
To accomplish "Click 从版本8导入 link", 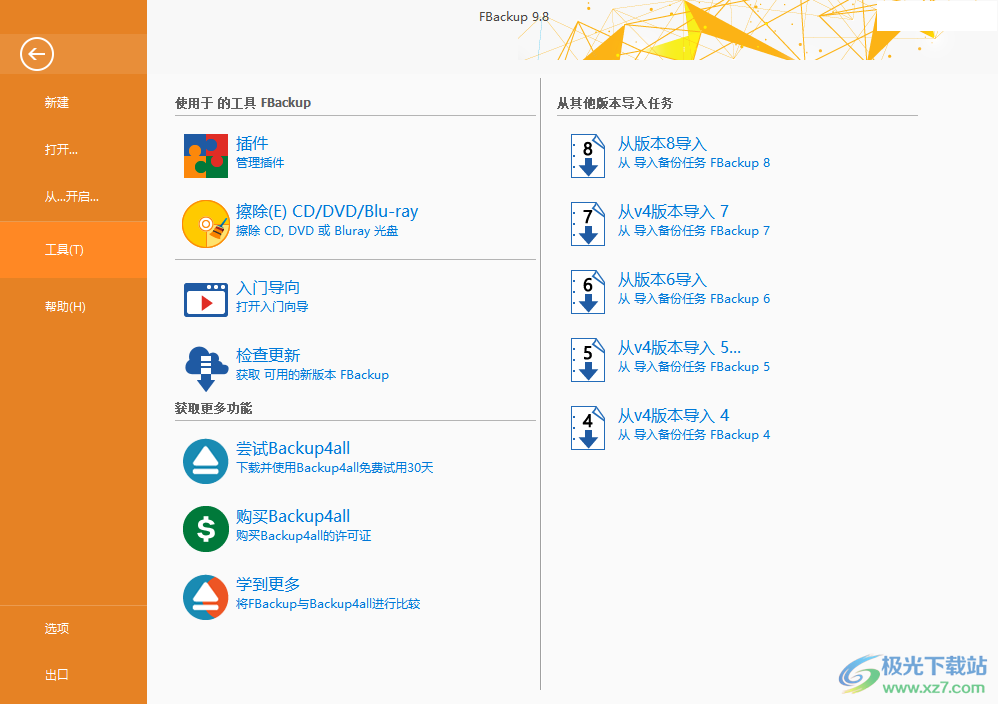I will click(x=663, y=144).
